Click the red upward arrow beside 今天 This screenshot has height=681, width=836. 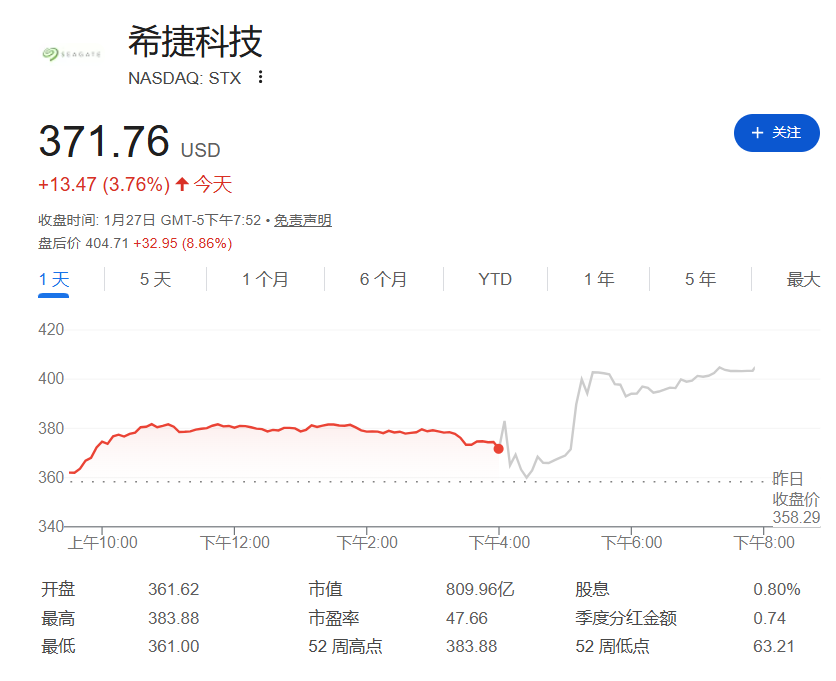pos(182,185)
